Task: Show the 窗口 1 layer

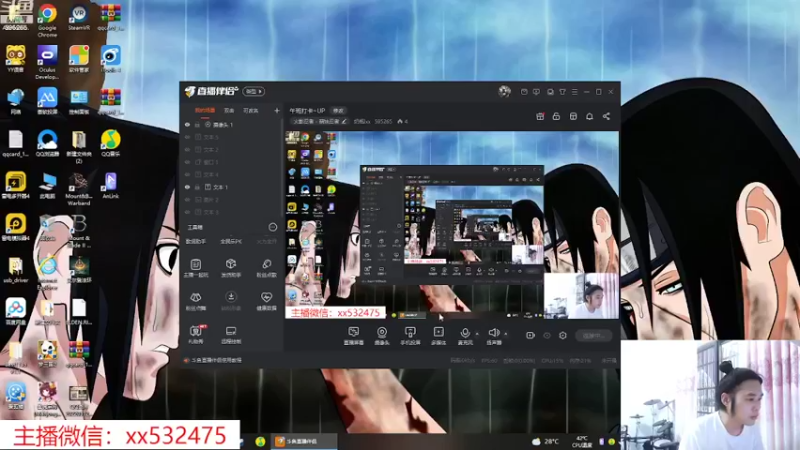Action: click(187, 162)
